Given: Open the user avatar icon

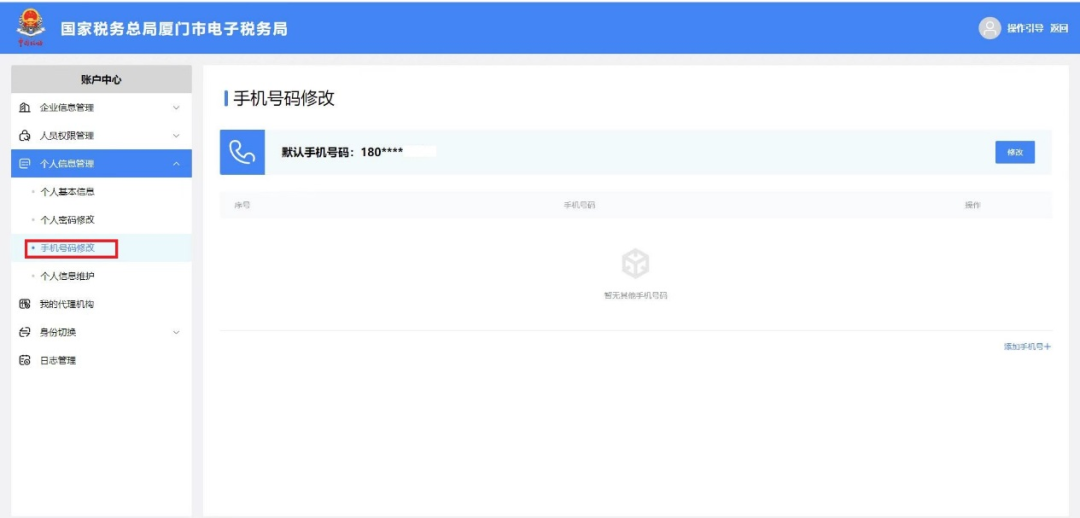Looking at the screenshot, I should click(989, 28).
